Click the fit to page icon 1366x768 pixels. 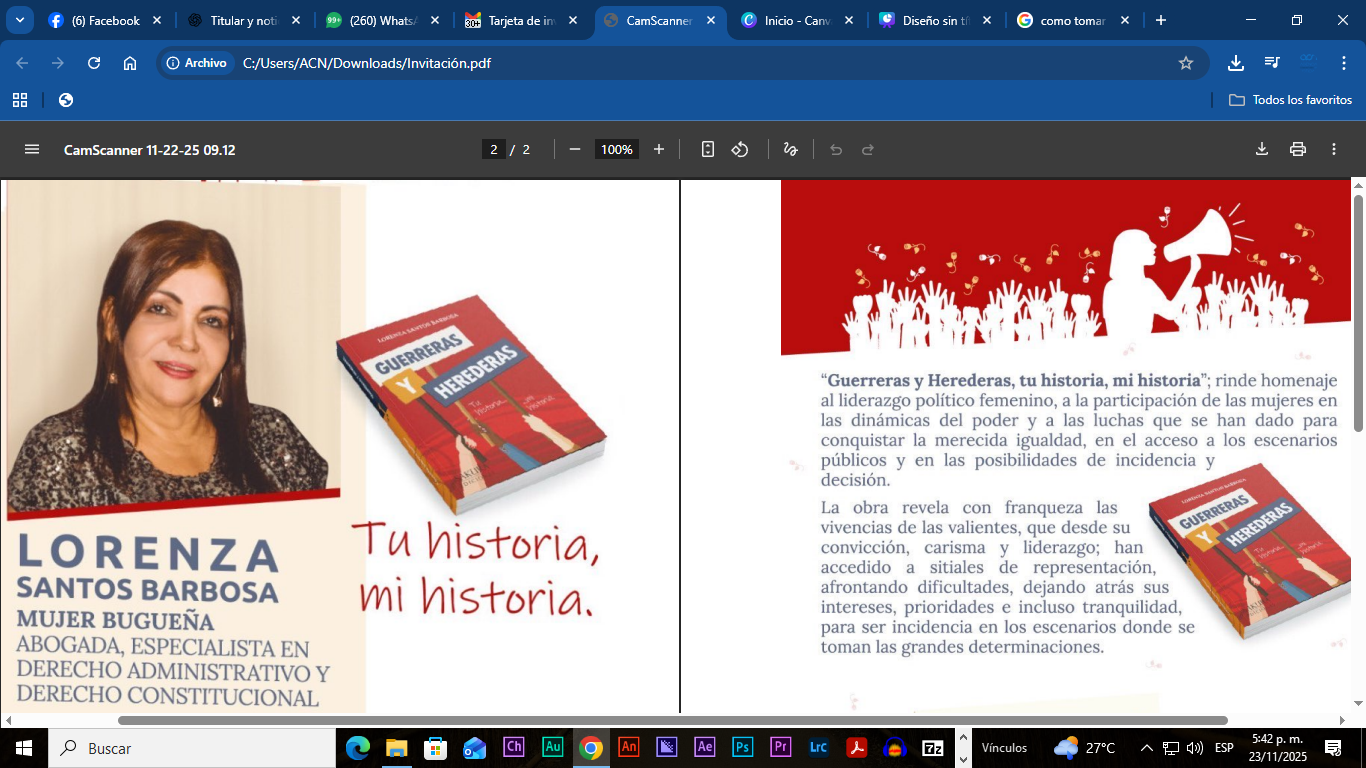708,150
